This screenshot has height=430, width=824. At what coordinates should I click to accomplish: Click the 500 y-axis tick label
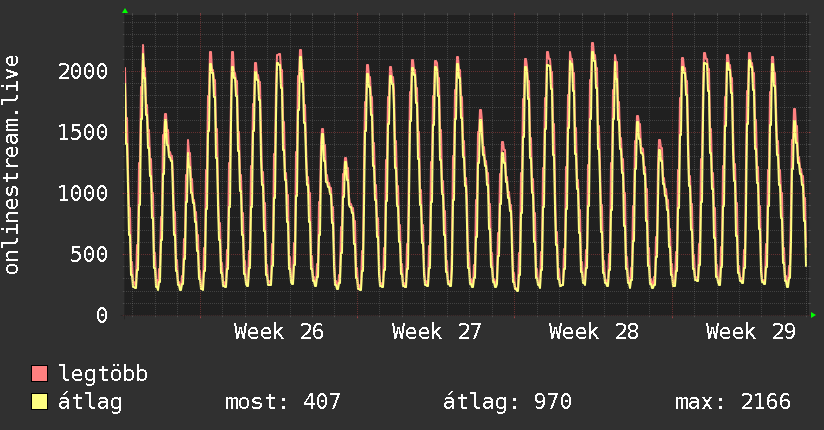[89, 254]
